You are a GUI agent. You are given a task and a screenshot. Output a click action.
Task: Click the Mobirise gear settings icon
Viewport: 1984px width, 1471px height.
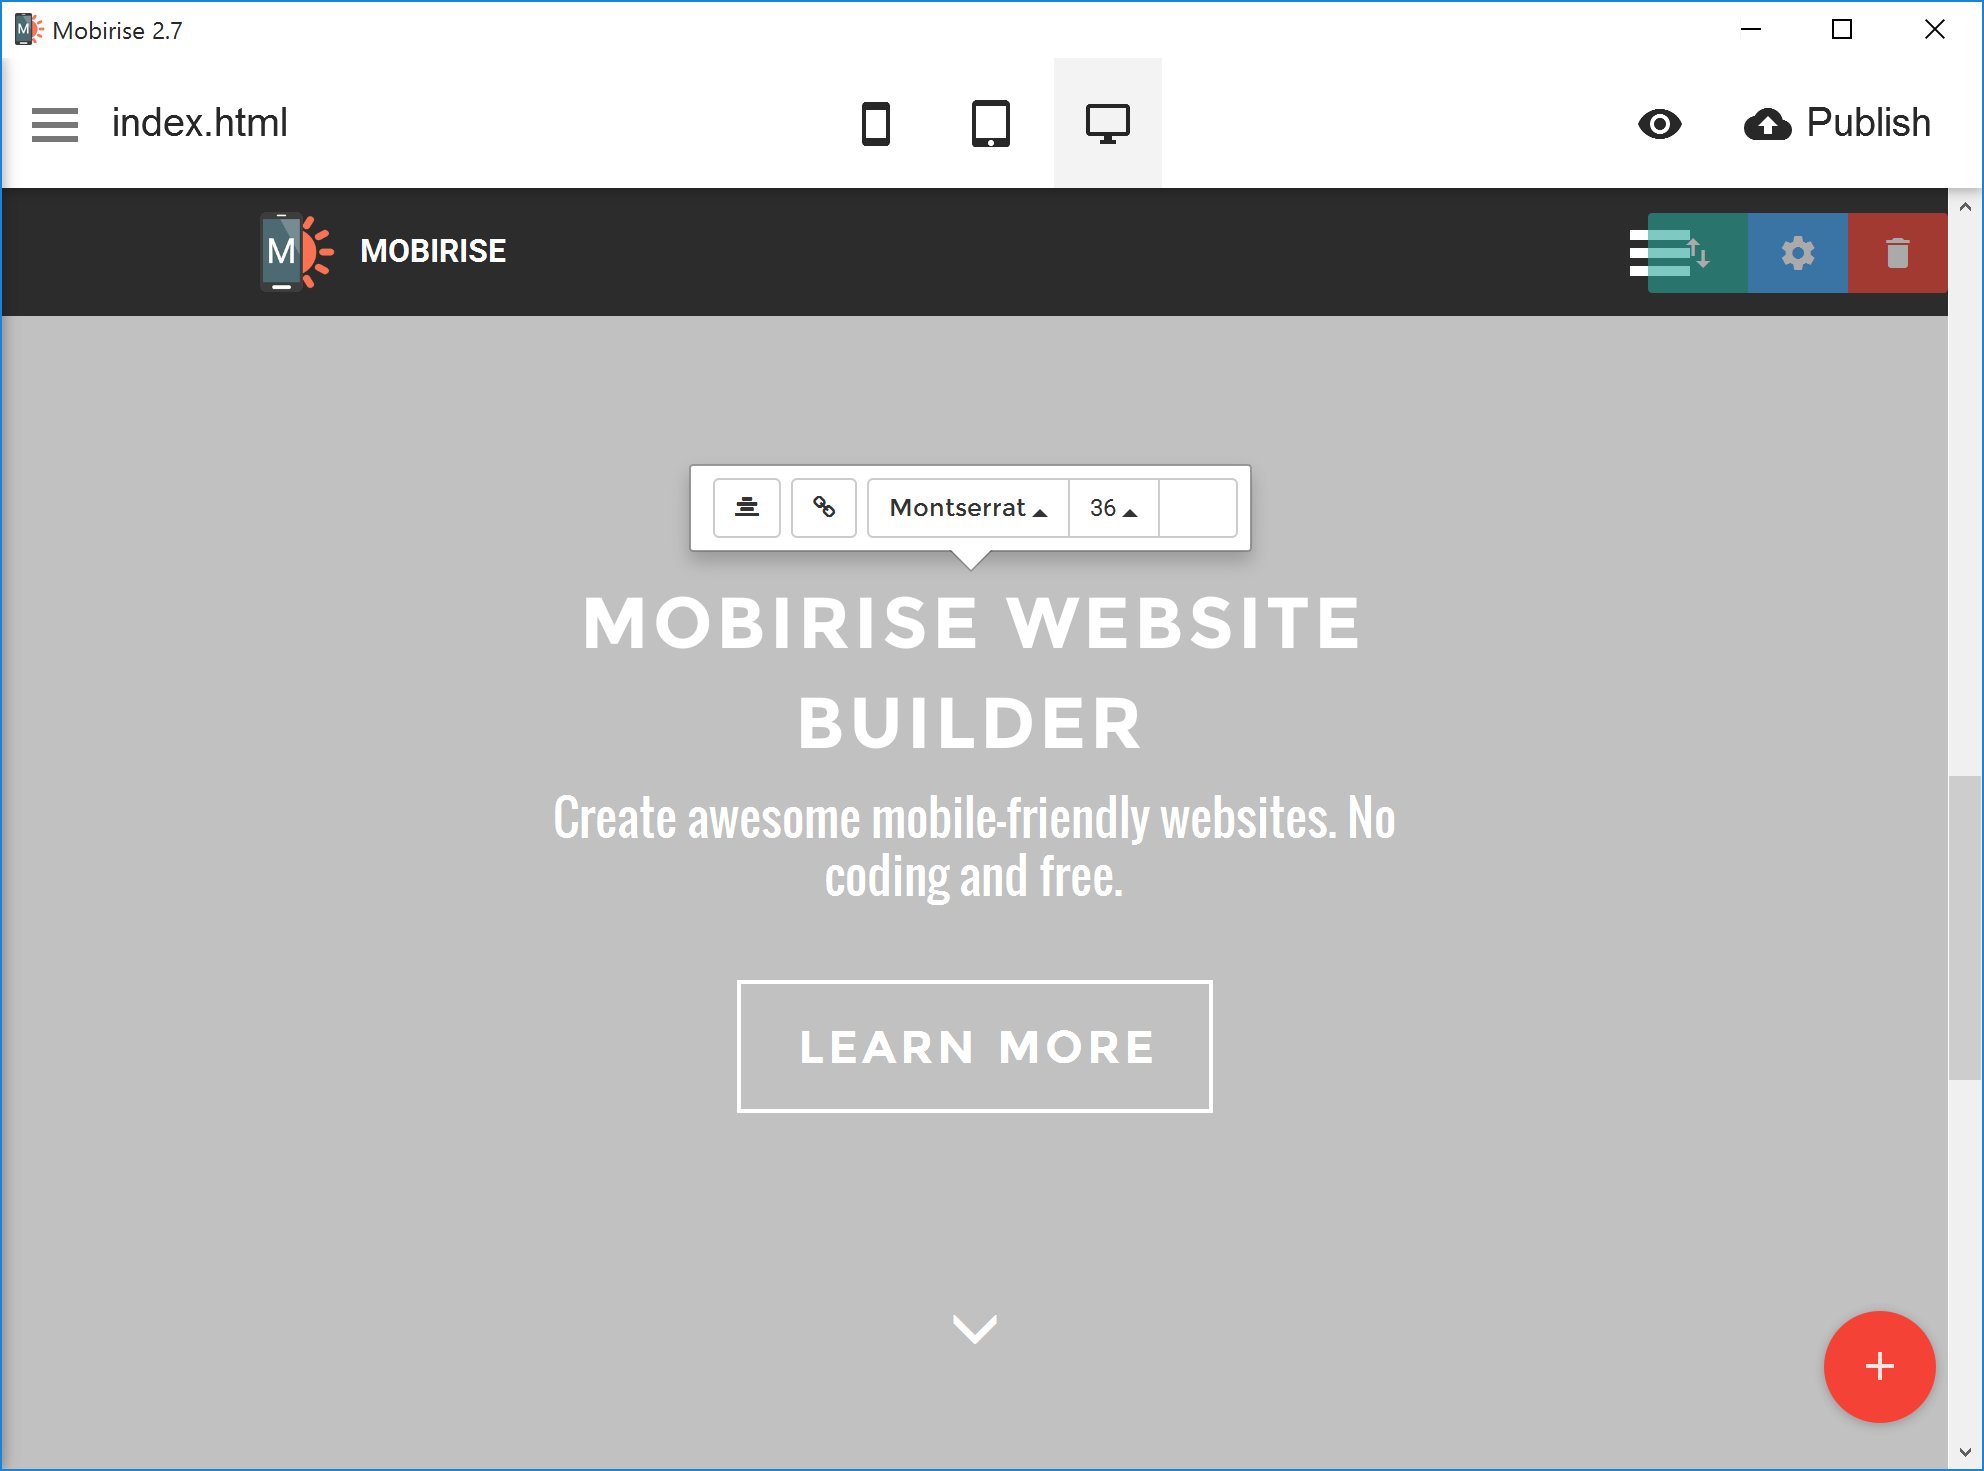click(x=1795, y=252)
